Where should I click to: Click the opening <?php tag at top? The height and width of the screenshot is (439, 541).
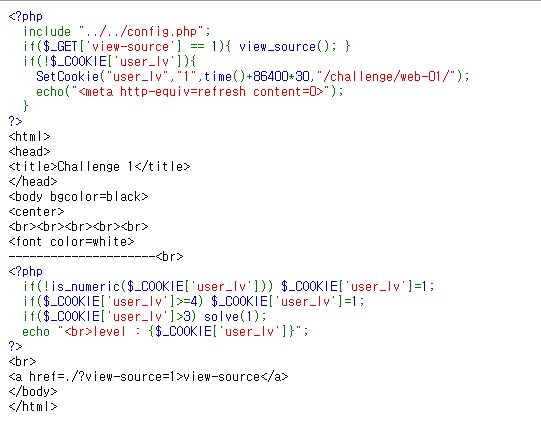26,17
